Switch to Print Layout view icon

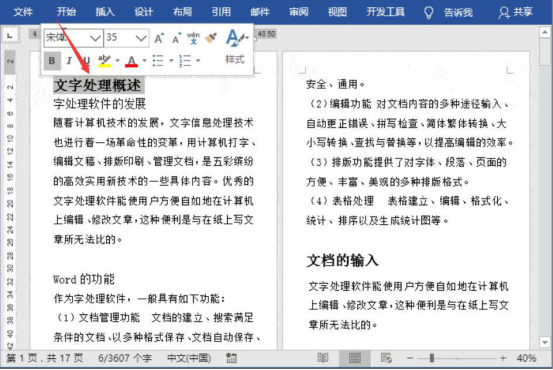(355, 358)
